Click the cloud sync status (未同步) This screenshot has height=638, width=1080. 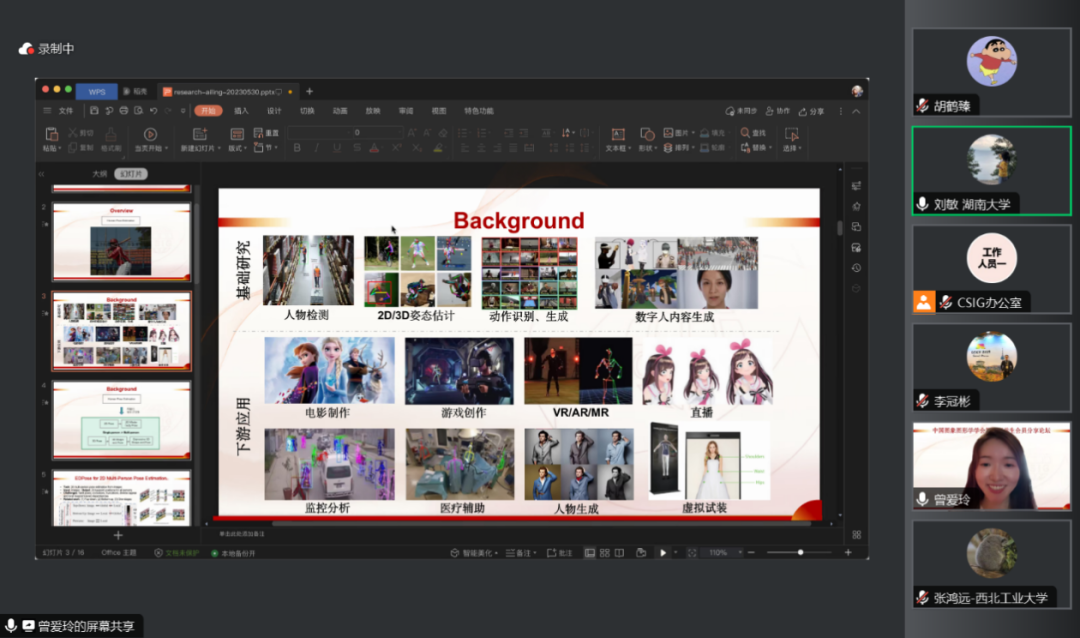tap(741, 111)
